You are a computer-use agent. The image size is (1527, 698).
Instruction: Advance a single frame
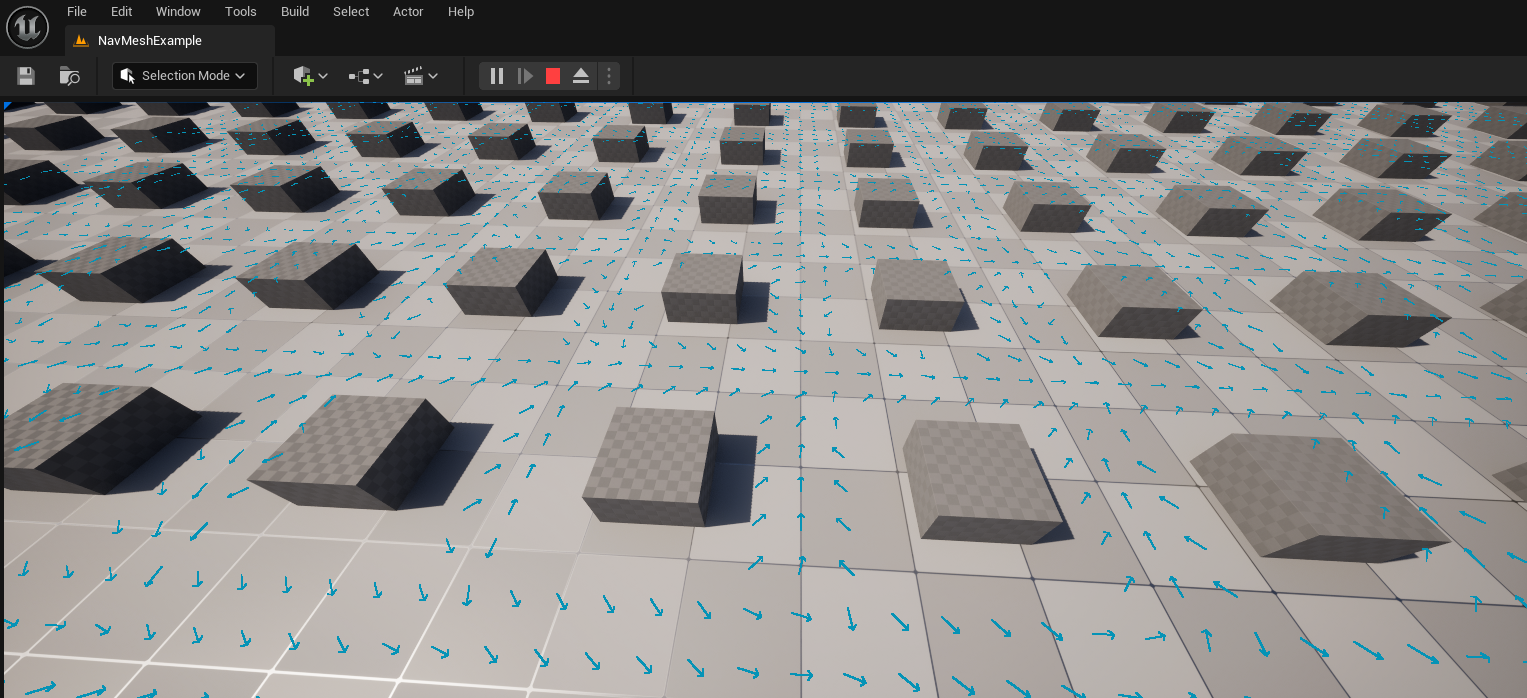[525, 76]
